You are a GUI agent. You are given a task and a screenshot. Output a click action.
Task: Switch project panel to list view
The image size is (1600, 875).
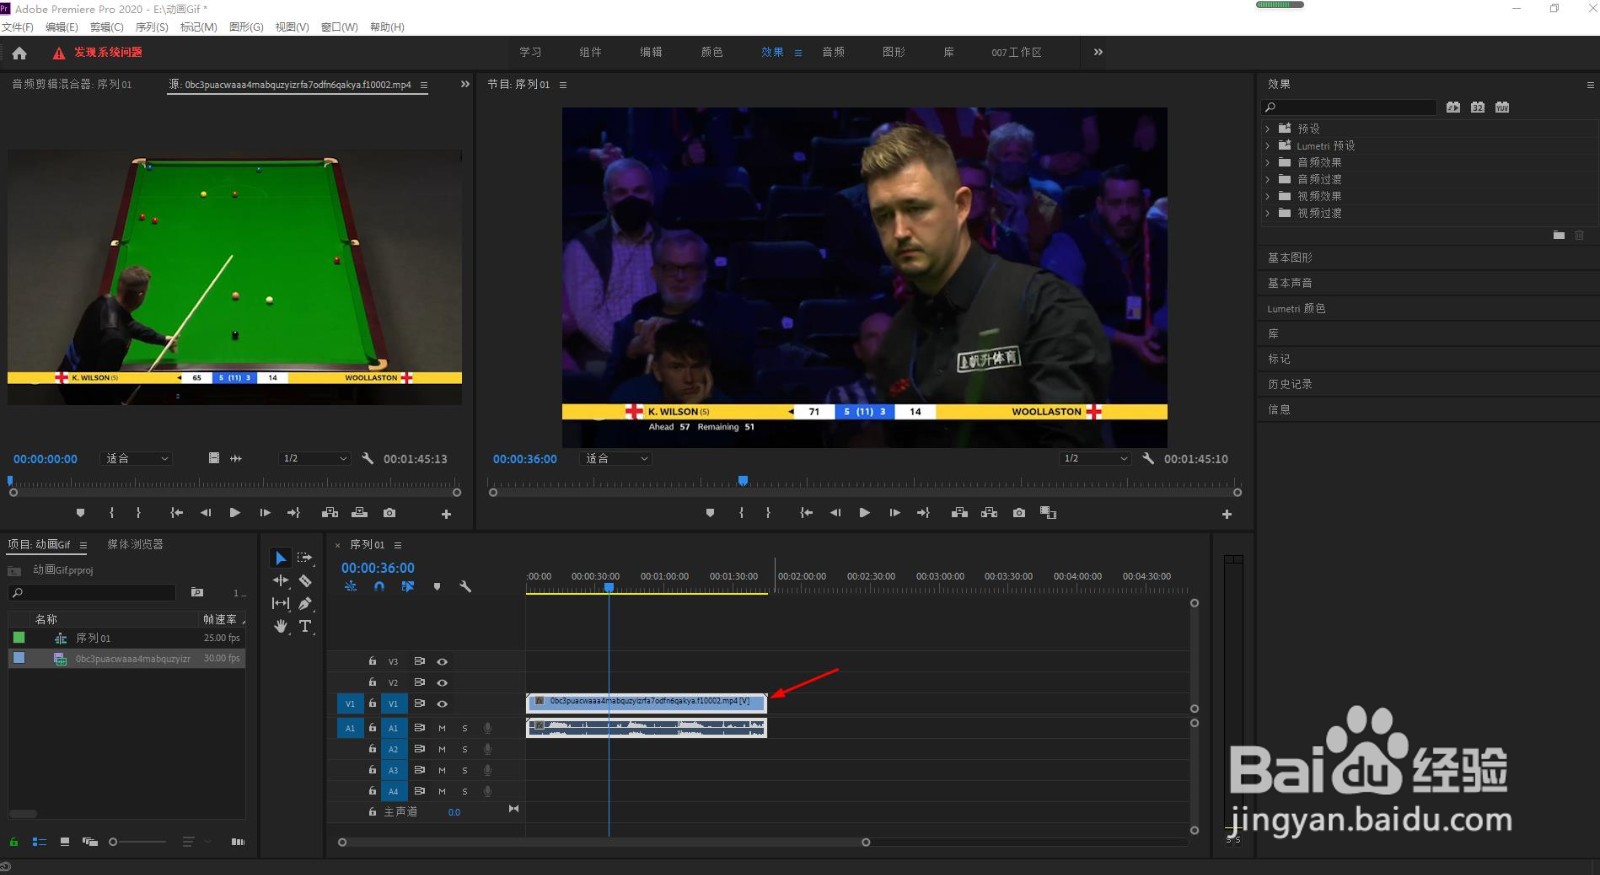pos(39,842)
